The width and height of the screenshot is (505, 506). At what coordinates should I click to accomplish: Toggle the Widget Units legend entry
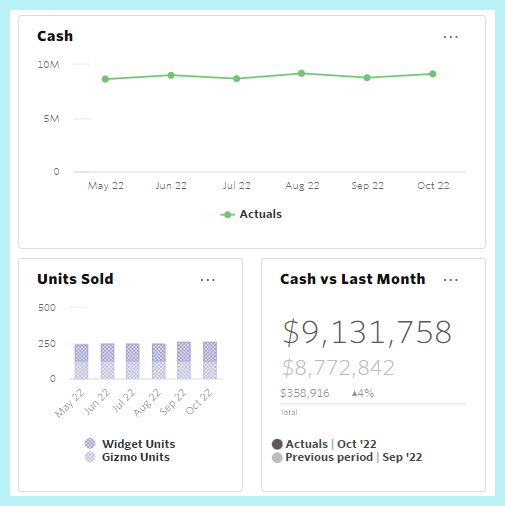[130, 444]
